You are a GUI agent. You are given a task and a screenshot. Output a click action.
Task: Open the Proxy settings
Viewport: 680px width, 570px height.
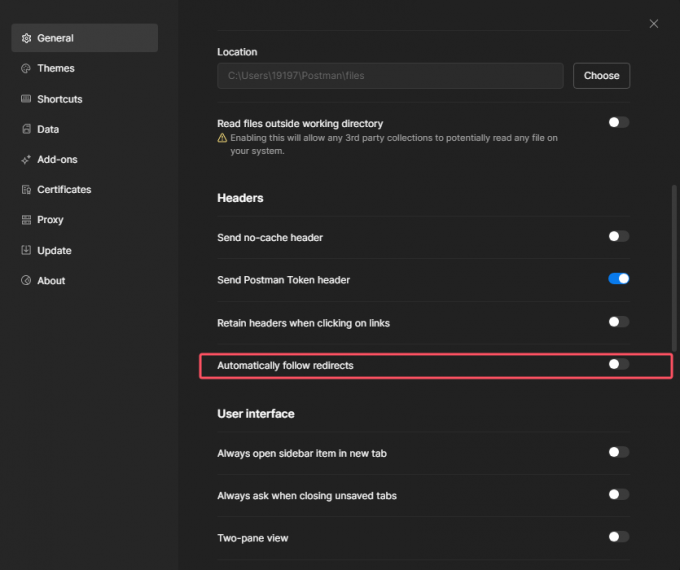click(x=85, y=220)
